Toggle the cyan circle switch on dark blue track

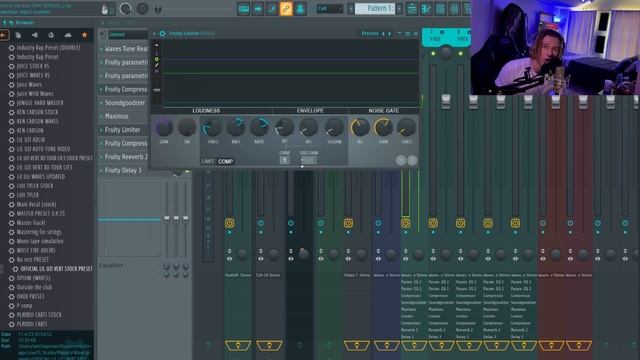tap(378, 223)
